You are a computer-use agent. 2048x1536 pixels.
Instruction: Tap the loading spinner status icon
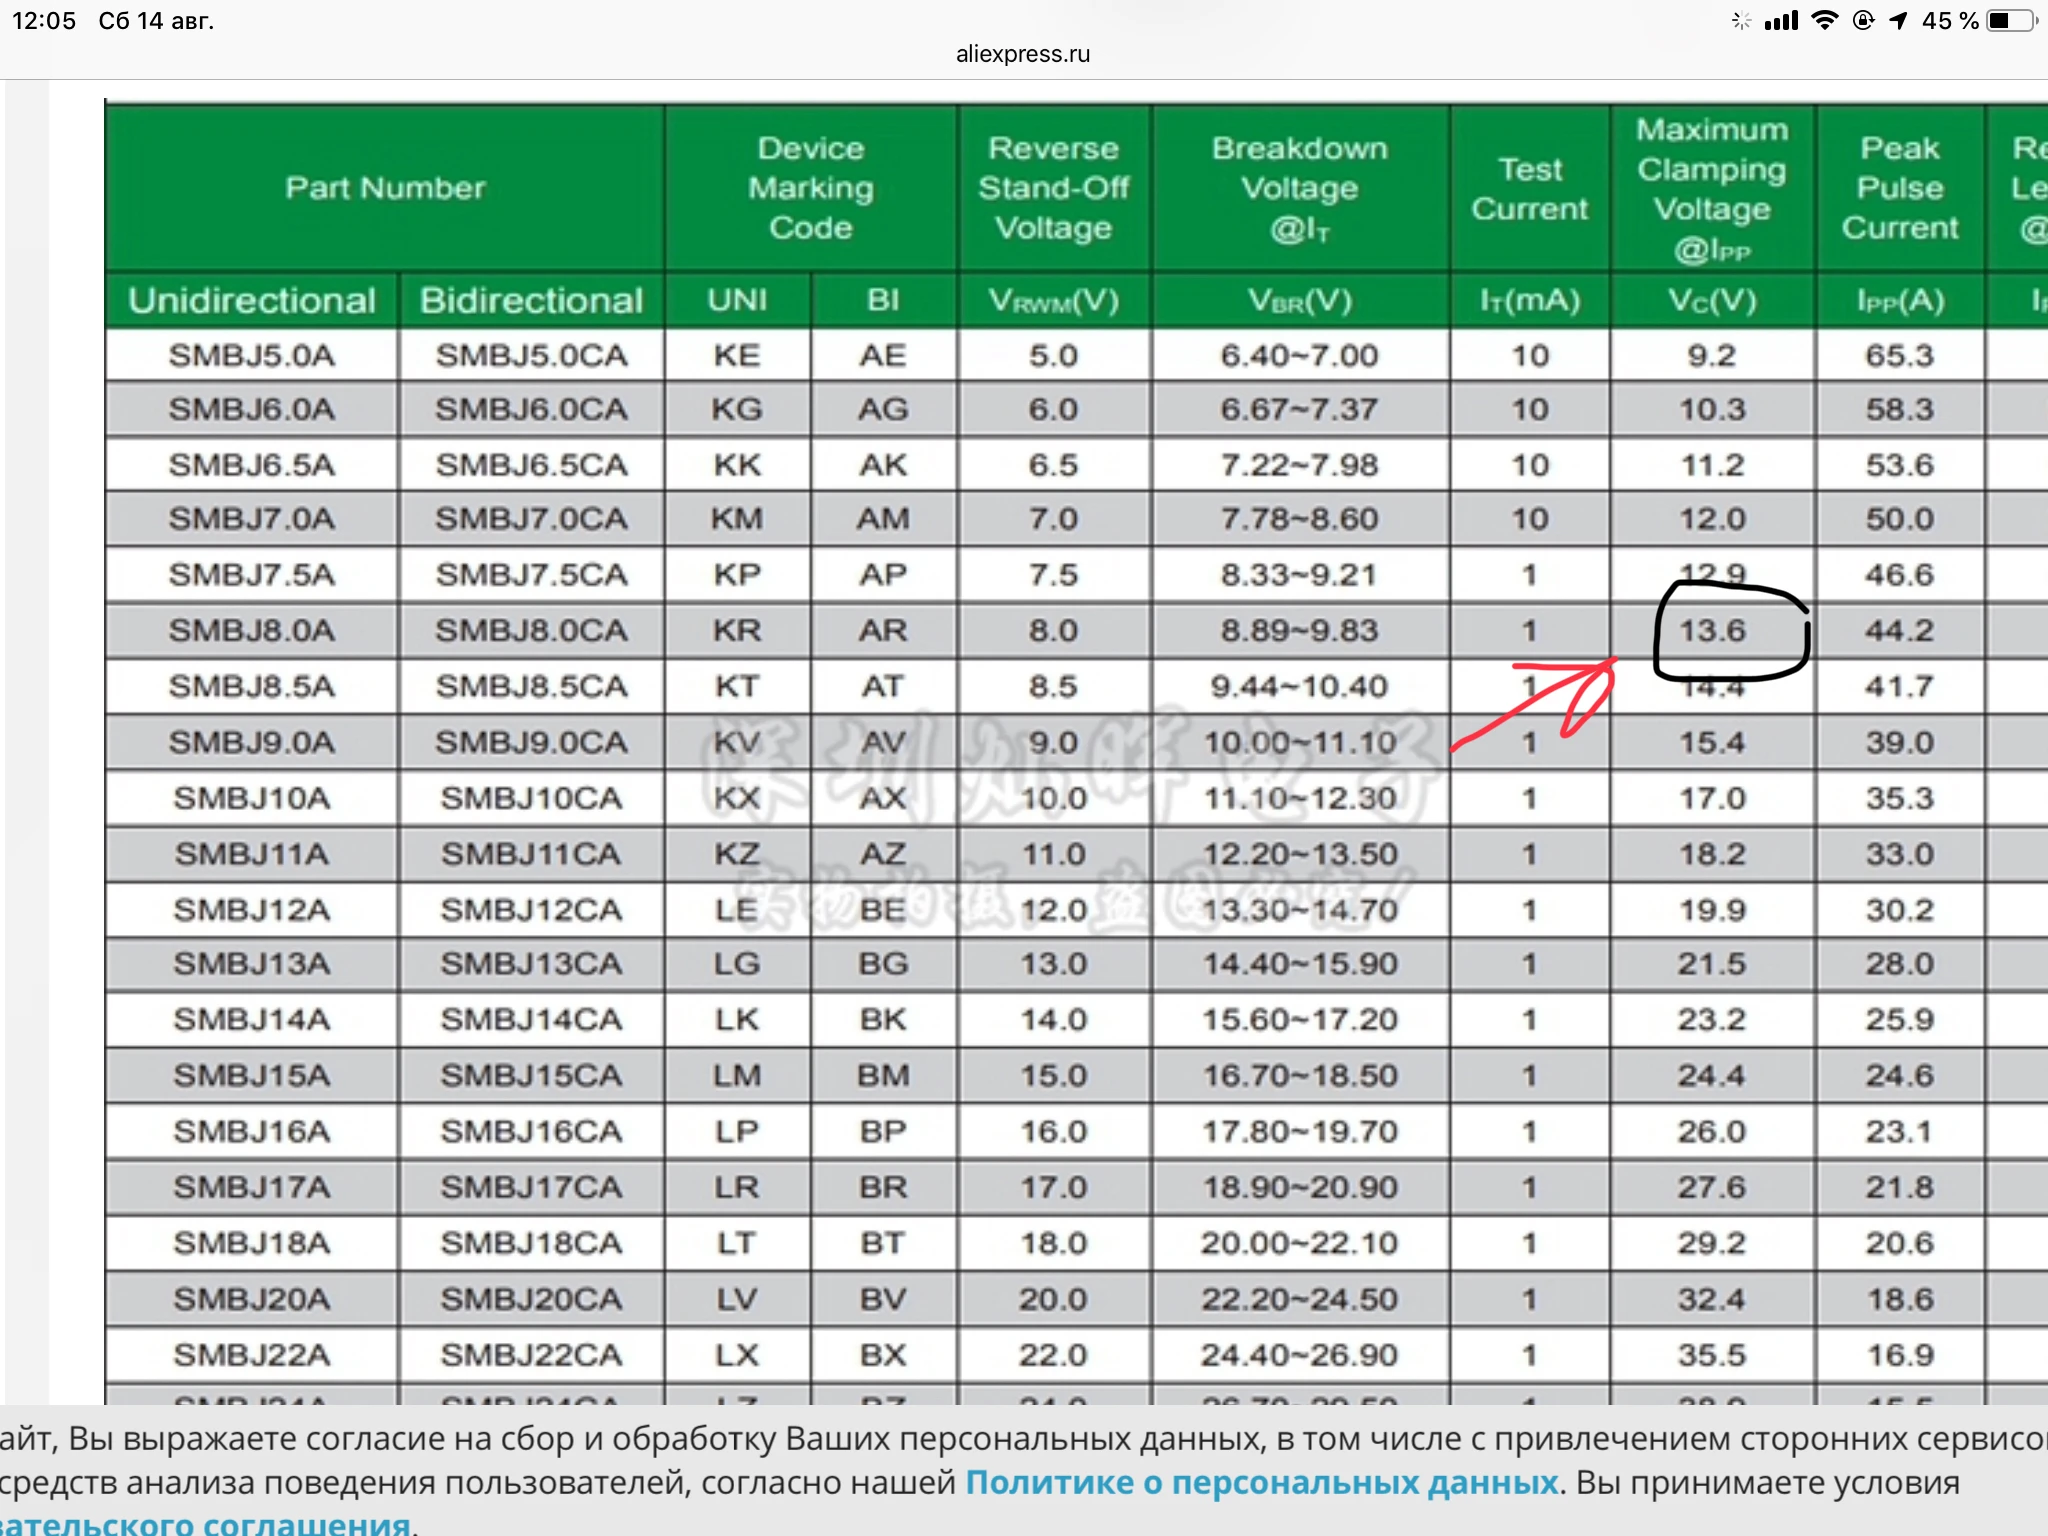click(1741, 21)
